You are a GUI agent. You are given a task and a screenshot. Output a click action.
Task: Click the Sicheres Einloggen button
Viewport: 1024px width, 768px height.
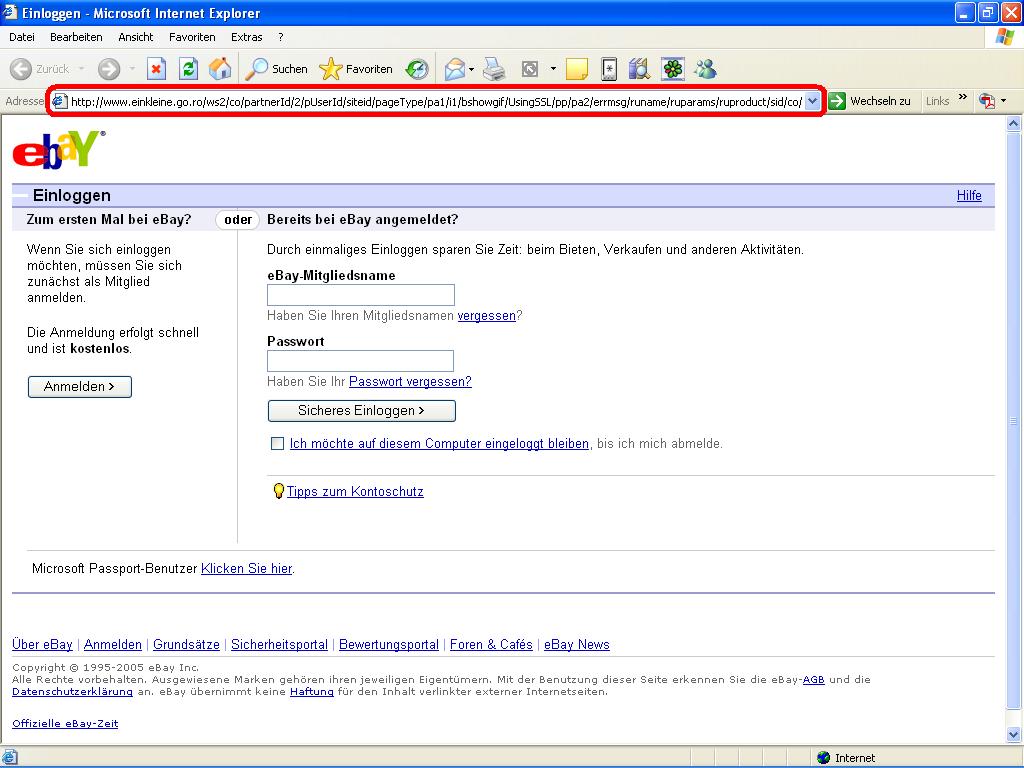tap(362, 411)
